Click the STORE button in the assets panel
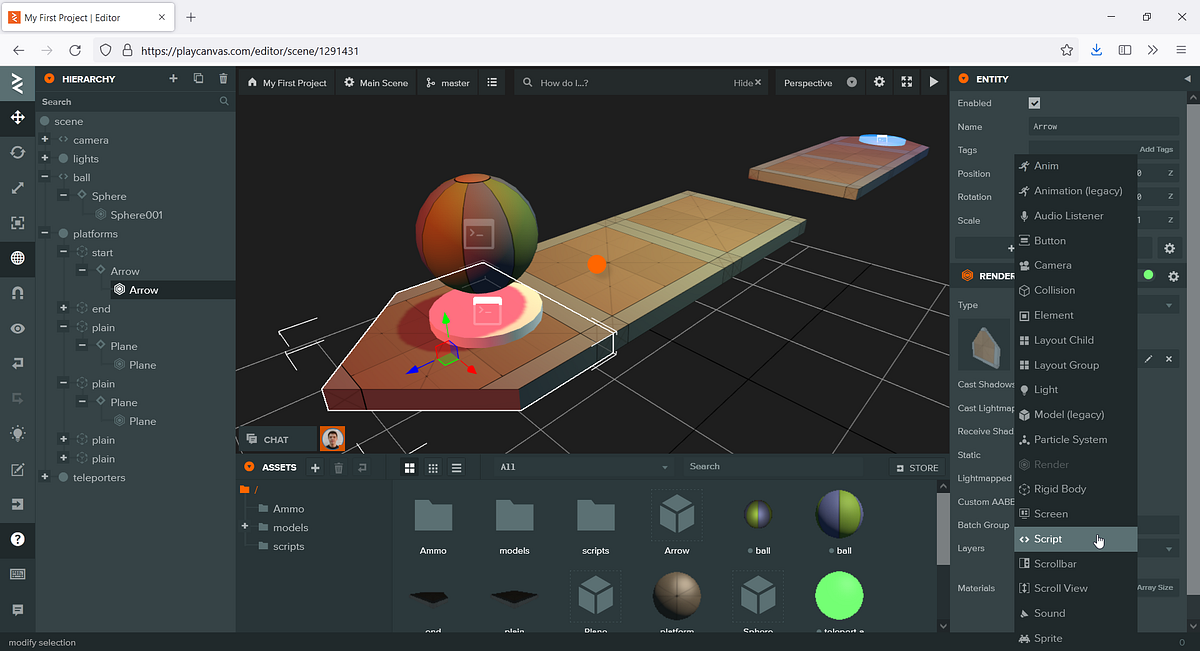 [917, 466]
